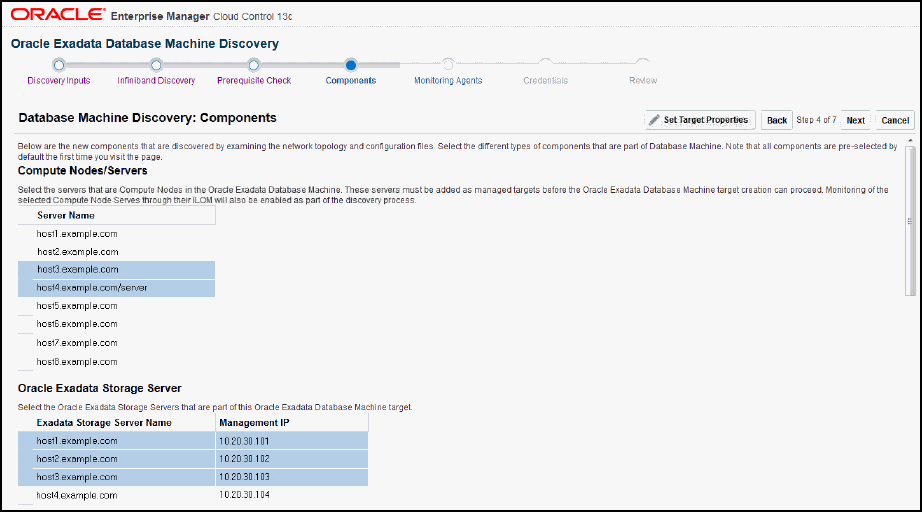The image size is (922, 512).
Task: Go to the Discovery Inputs step
Action: 59,81
